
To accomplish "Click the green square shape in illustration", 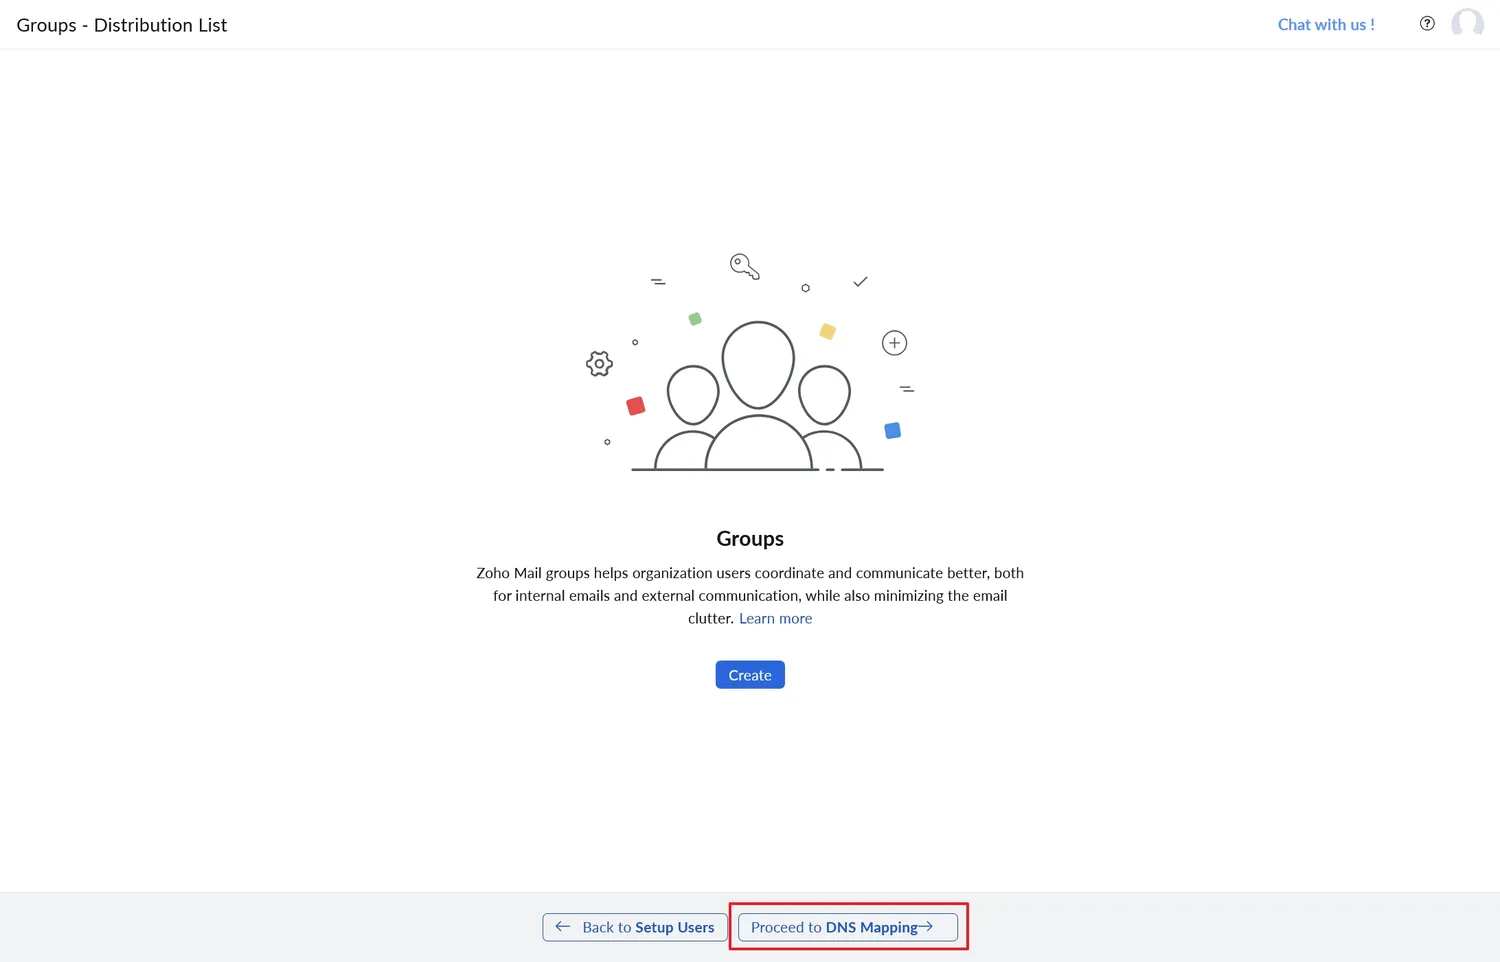I will tap(695, 318).
